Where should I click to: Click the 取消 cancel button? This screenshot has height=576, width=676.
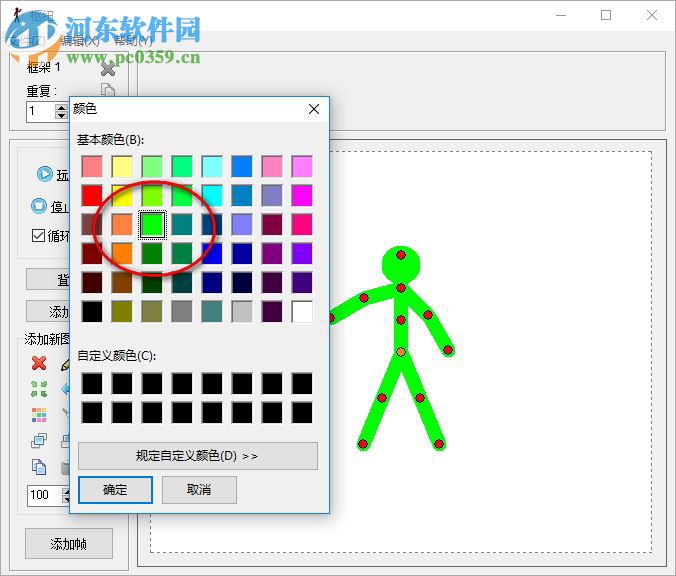199,490
